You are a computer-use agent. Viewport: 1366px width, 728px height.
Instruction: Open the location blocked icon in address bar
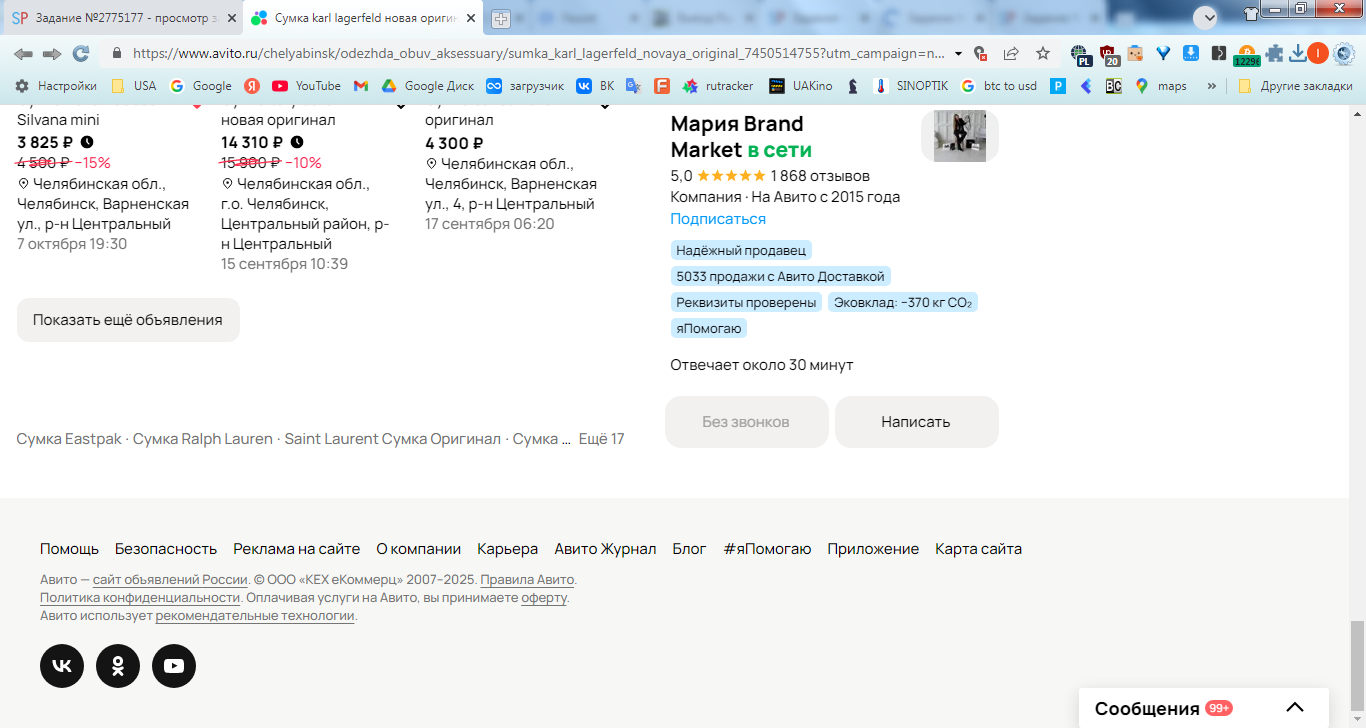click(x=980, y=53)
